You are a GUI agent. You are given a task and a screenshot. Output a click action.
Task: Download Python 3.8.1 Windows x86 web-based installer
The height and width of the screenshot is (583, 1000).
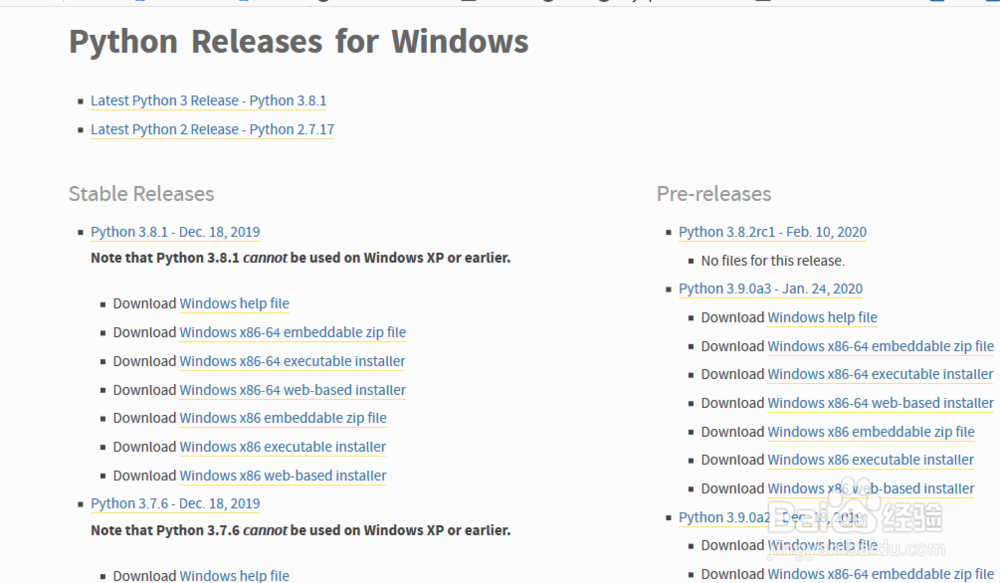pyautogui.click(x=283, y=475)
